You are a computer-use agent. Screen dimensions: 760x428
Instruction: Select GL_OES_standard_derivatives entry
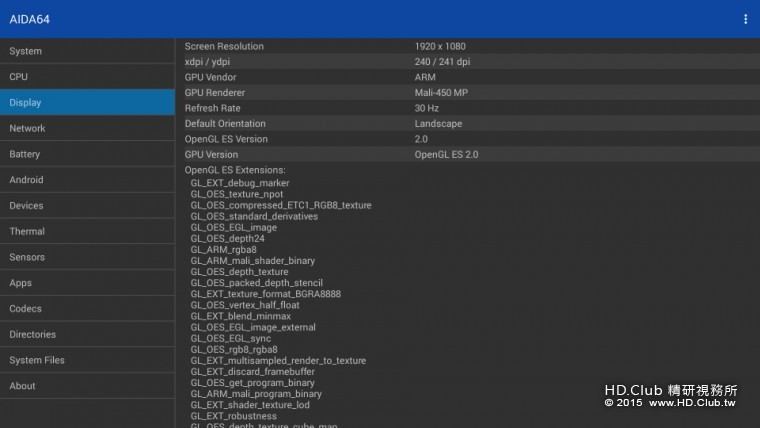click(x=254, y=216)
